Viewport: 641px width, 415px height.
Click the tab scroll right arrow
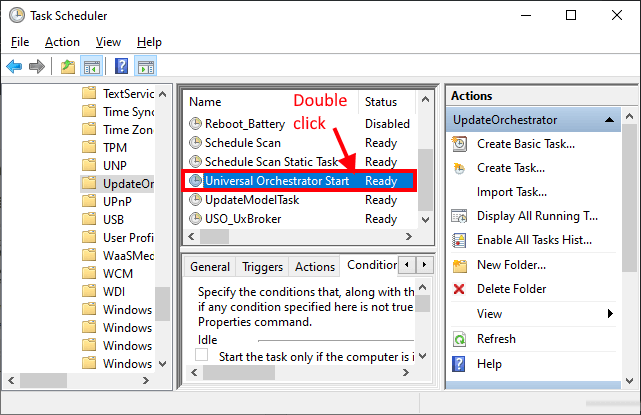pos(424,265)
